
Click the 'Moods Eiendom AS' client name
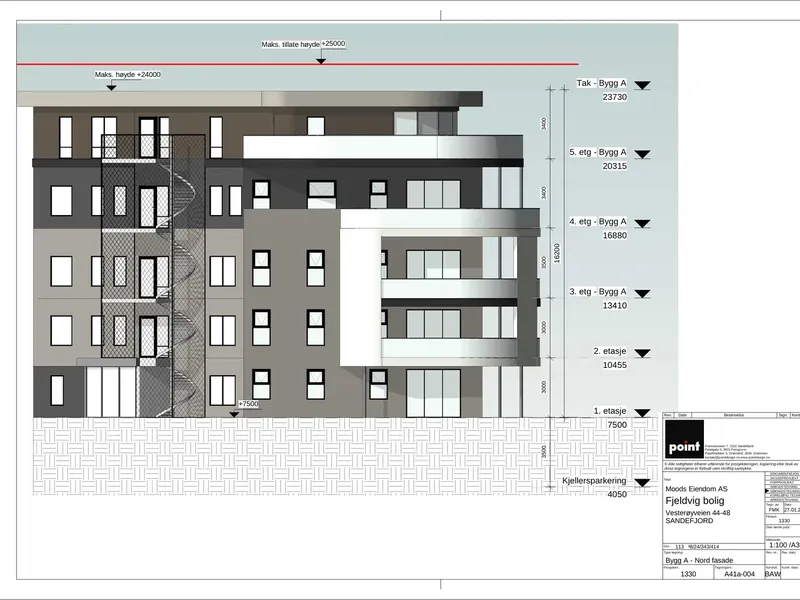point(696,489)
